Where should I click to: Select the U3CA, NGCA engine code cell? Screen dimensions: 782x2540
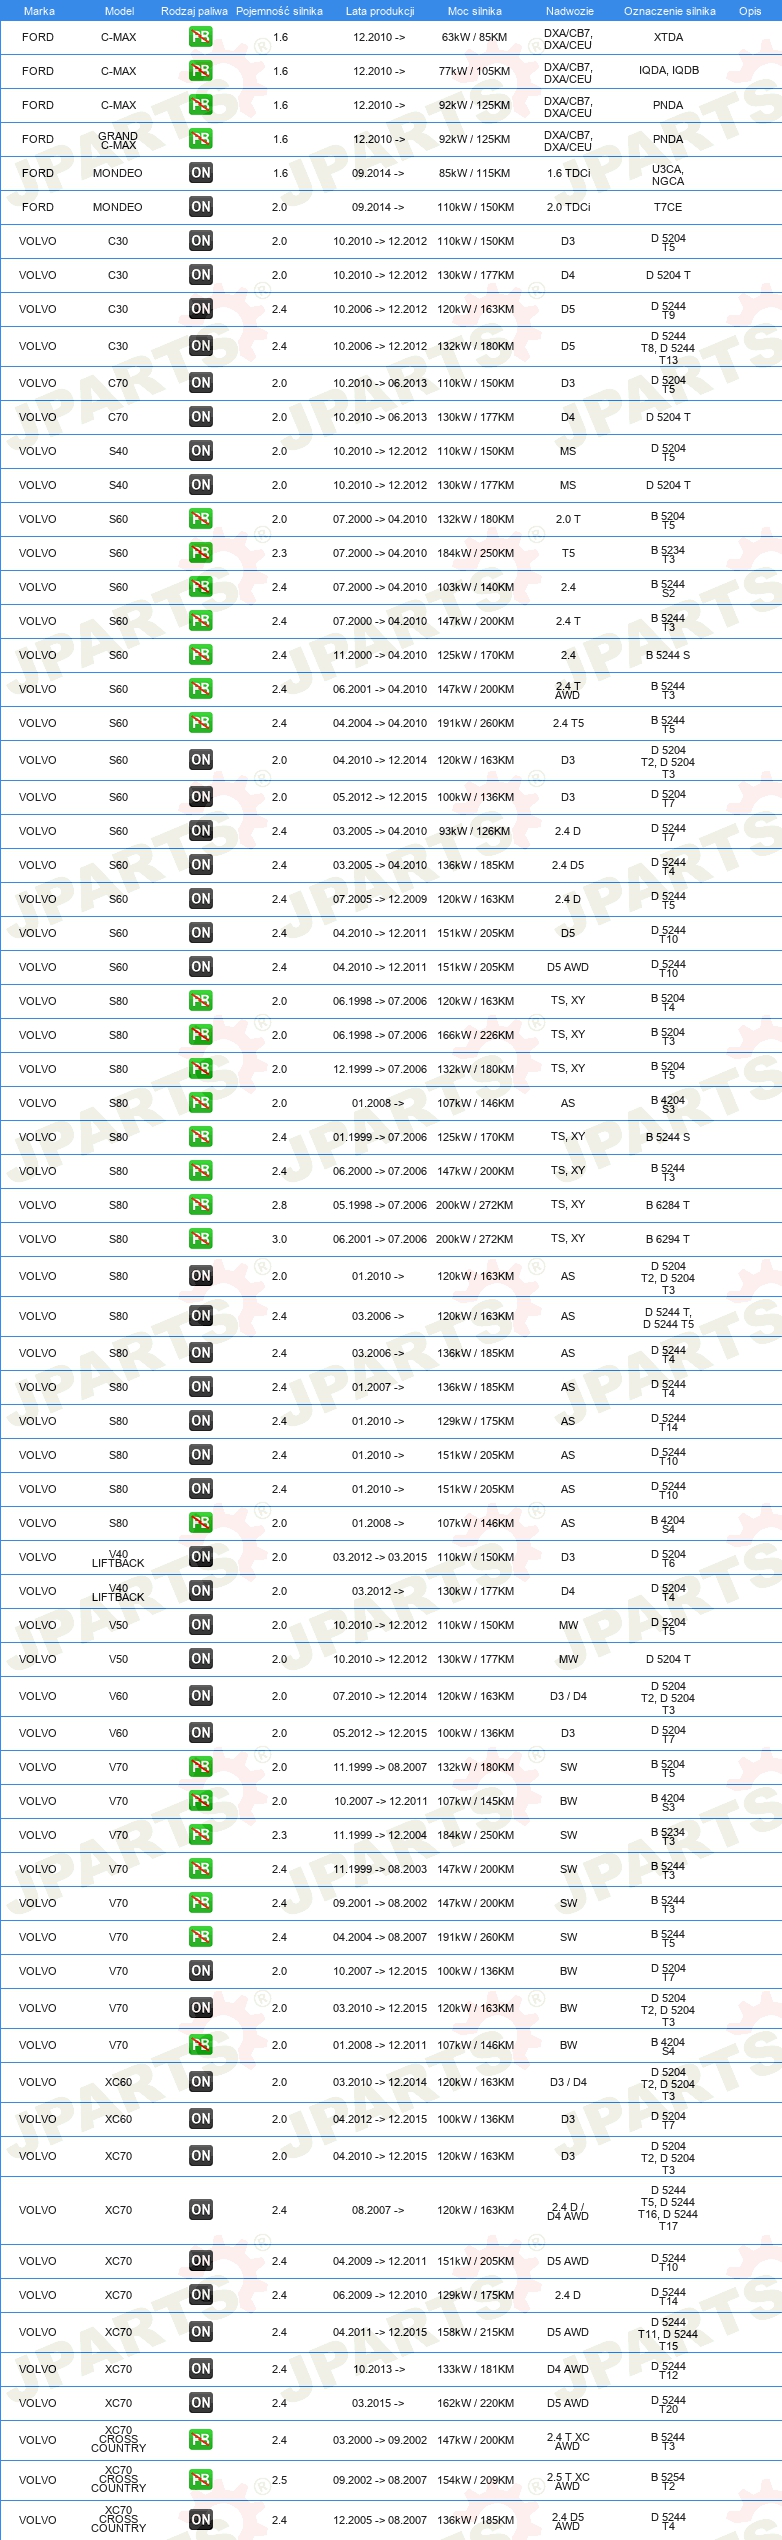[x=668, y=175]
